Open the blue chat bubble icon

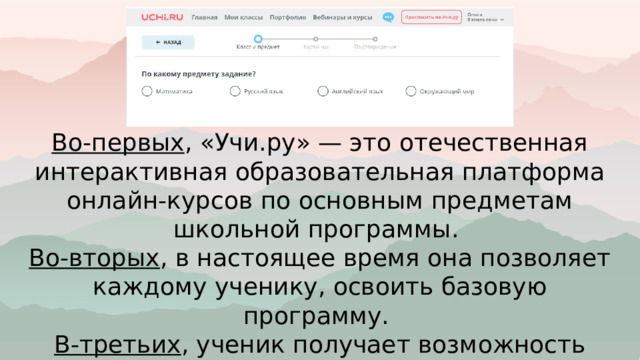pos(388,17)
